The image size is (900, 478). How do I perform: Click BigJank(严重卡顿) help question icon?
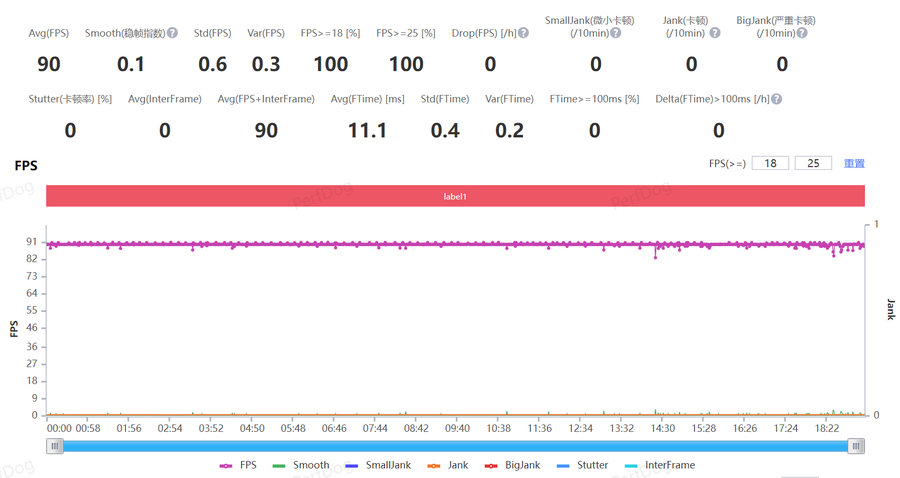coord(802,33)
